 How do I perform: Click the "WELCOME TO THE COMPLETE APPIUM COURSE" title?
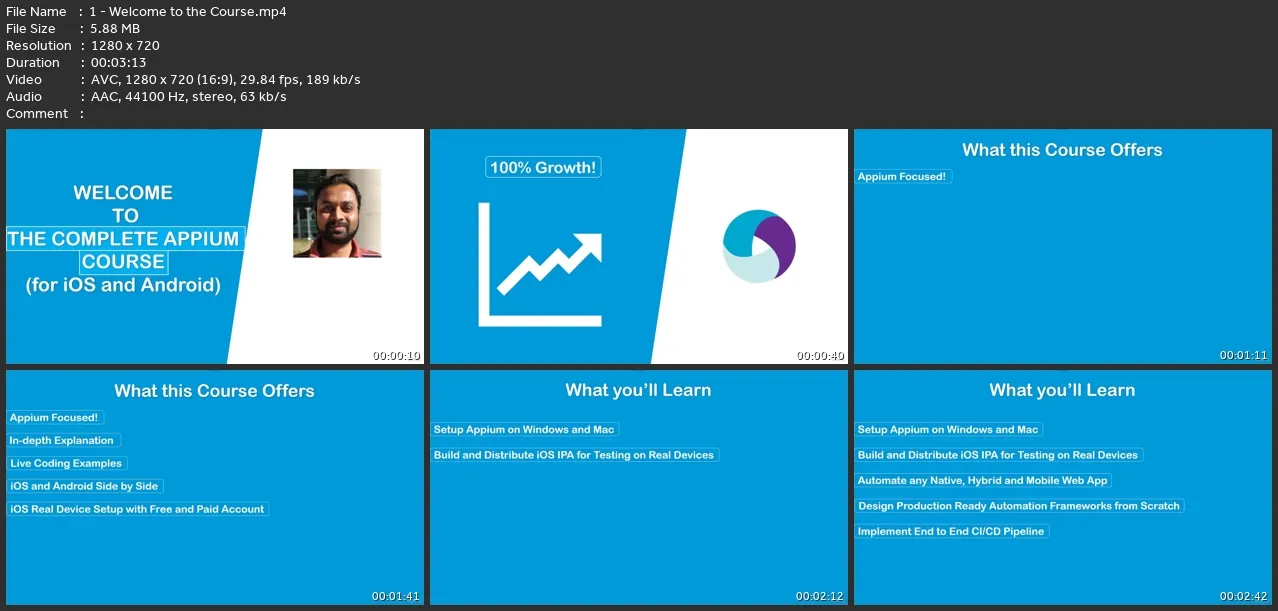click(x=124, y=227)
